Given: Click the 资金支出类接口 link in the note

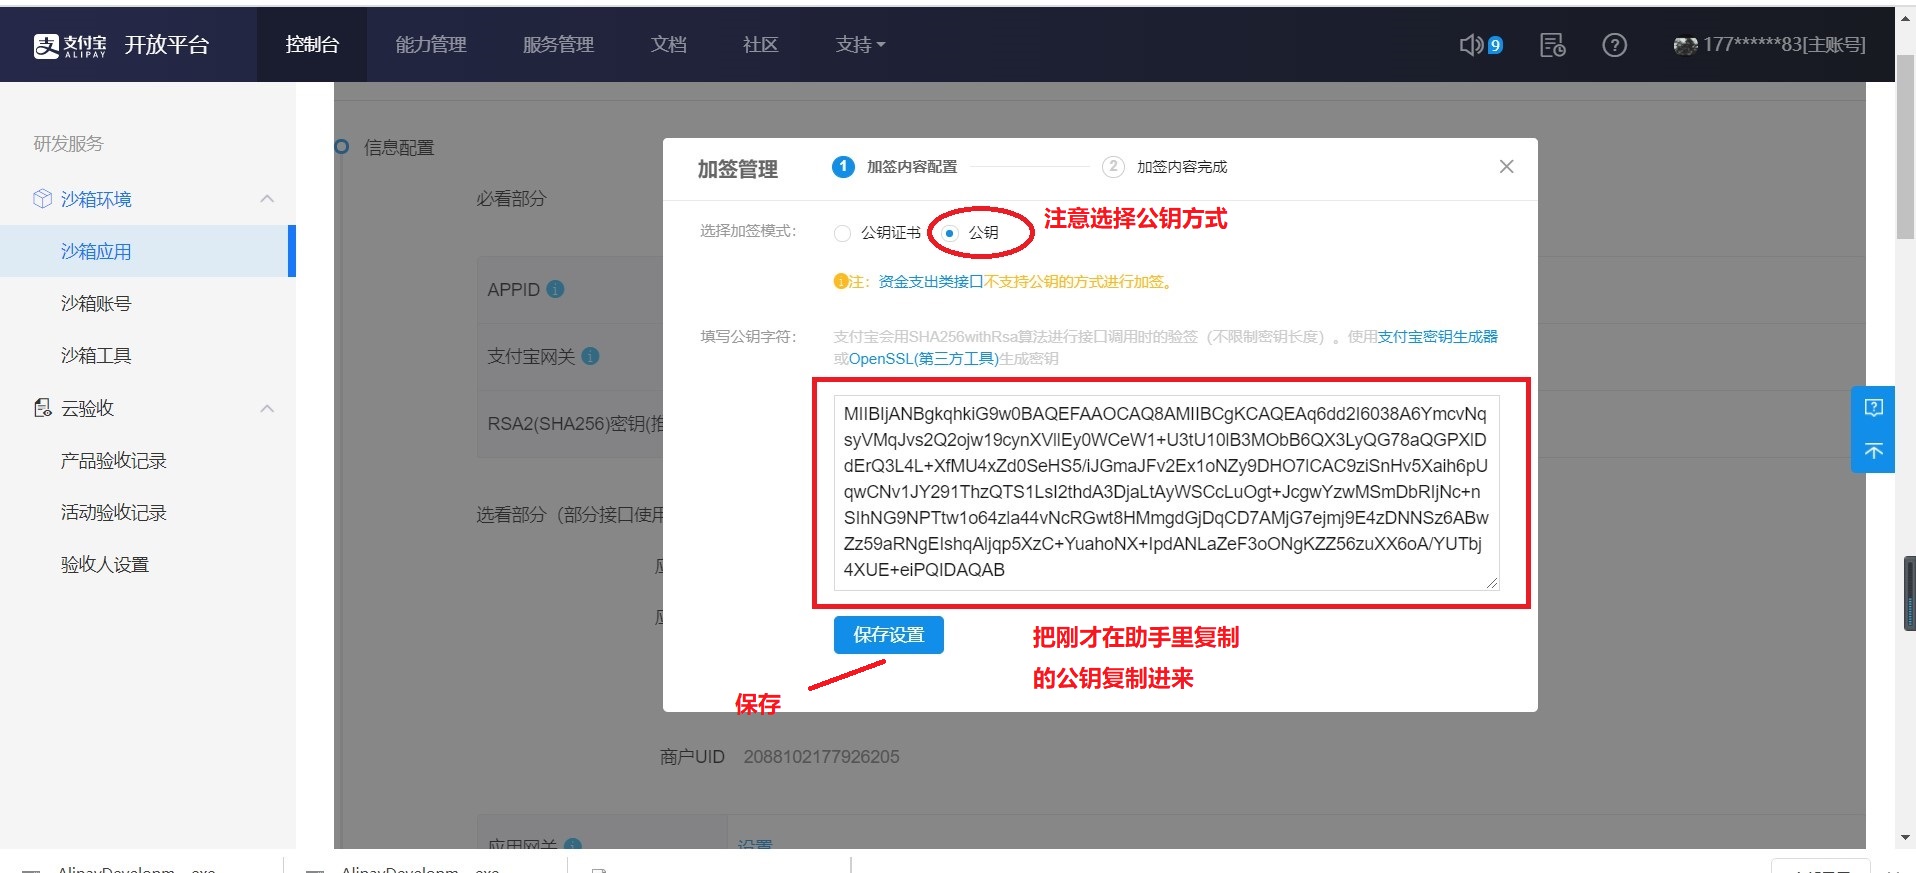Looking at the screenshot, I should (931, 282).
